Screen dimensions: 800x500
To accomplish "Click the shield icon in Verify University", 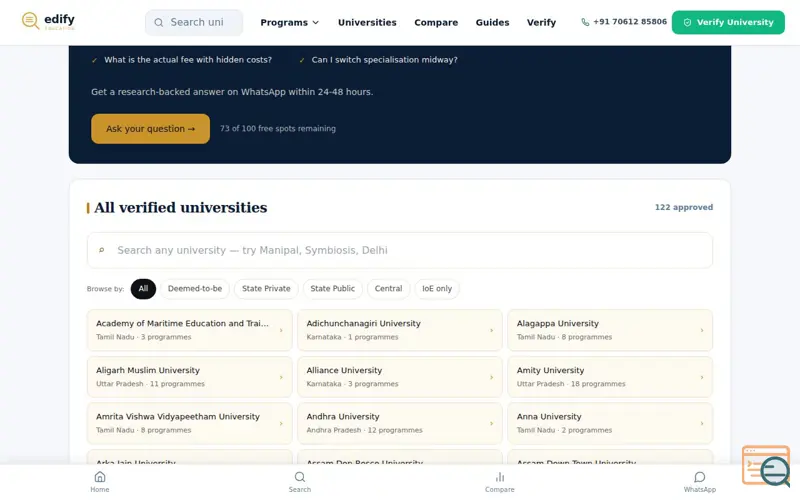I will [687, 22].
